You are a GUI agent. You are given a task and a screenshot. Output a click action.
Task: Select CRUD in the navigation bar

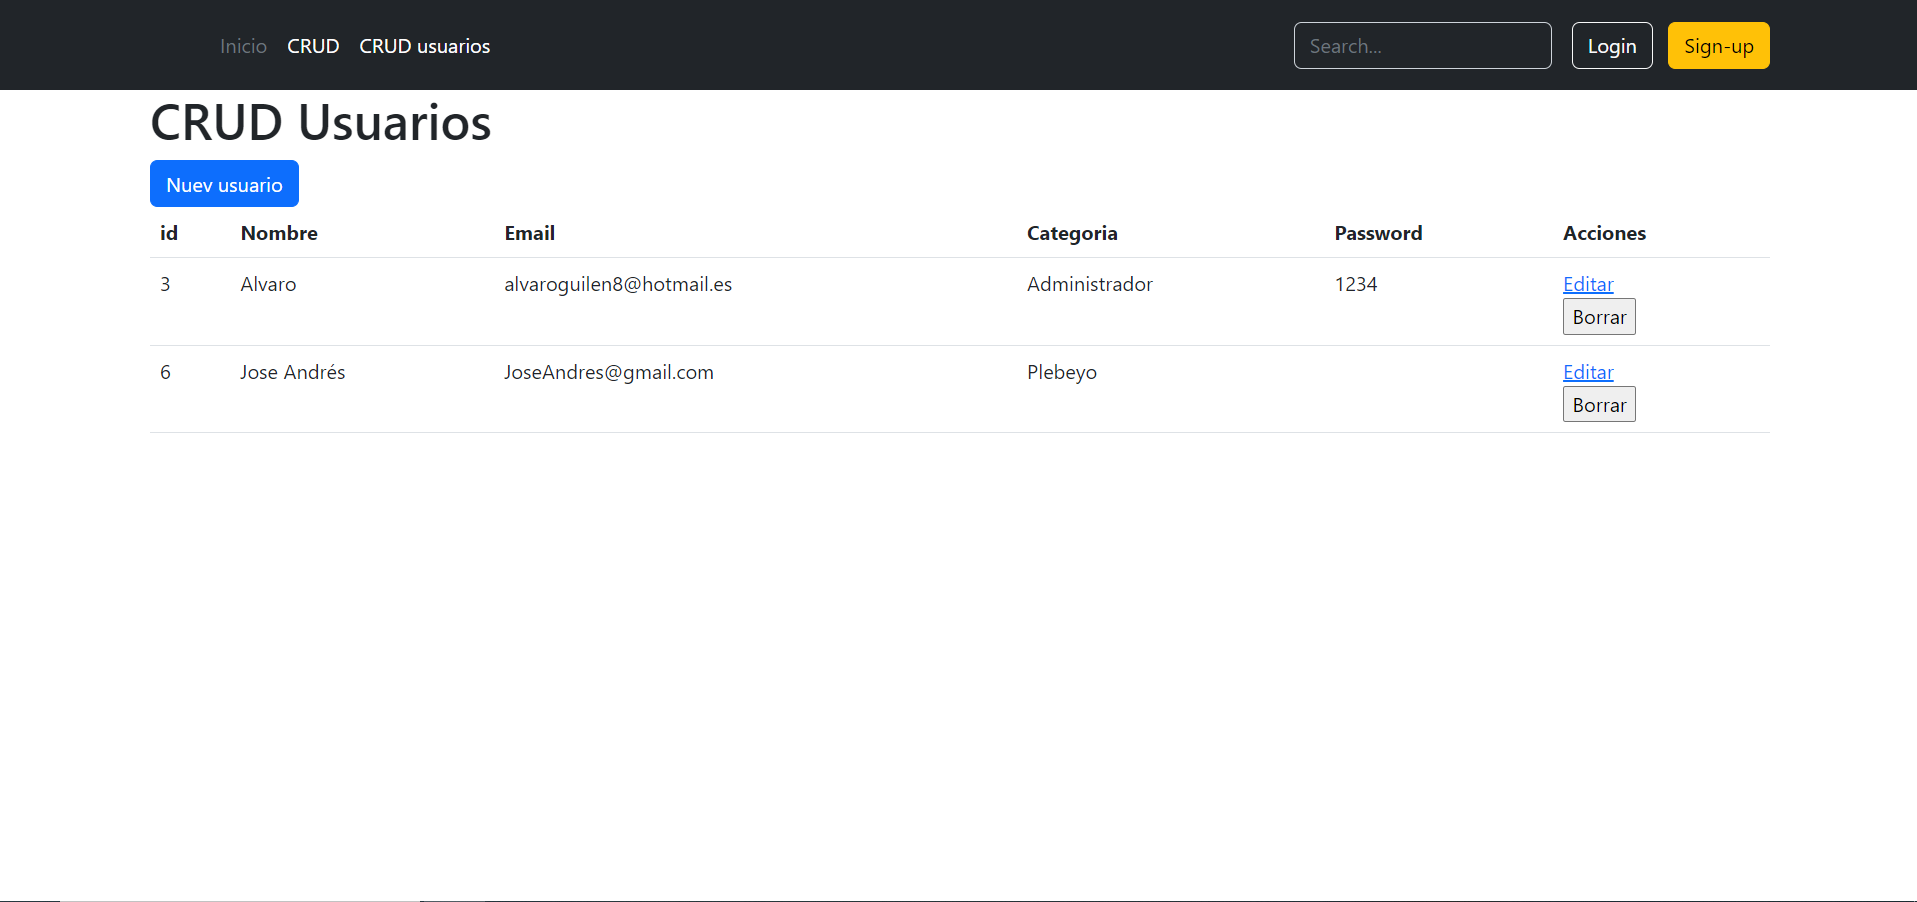[312, 46]
